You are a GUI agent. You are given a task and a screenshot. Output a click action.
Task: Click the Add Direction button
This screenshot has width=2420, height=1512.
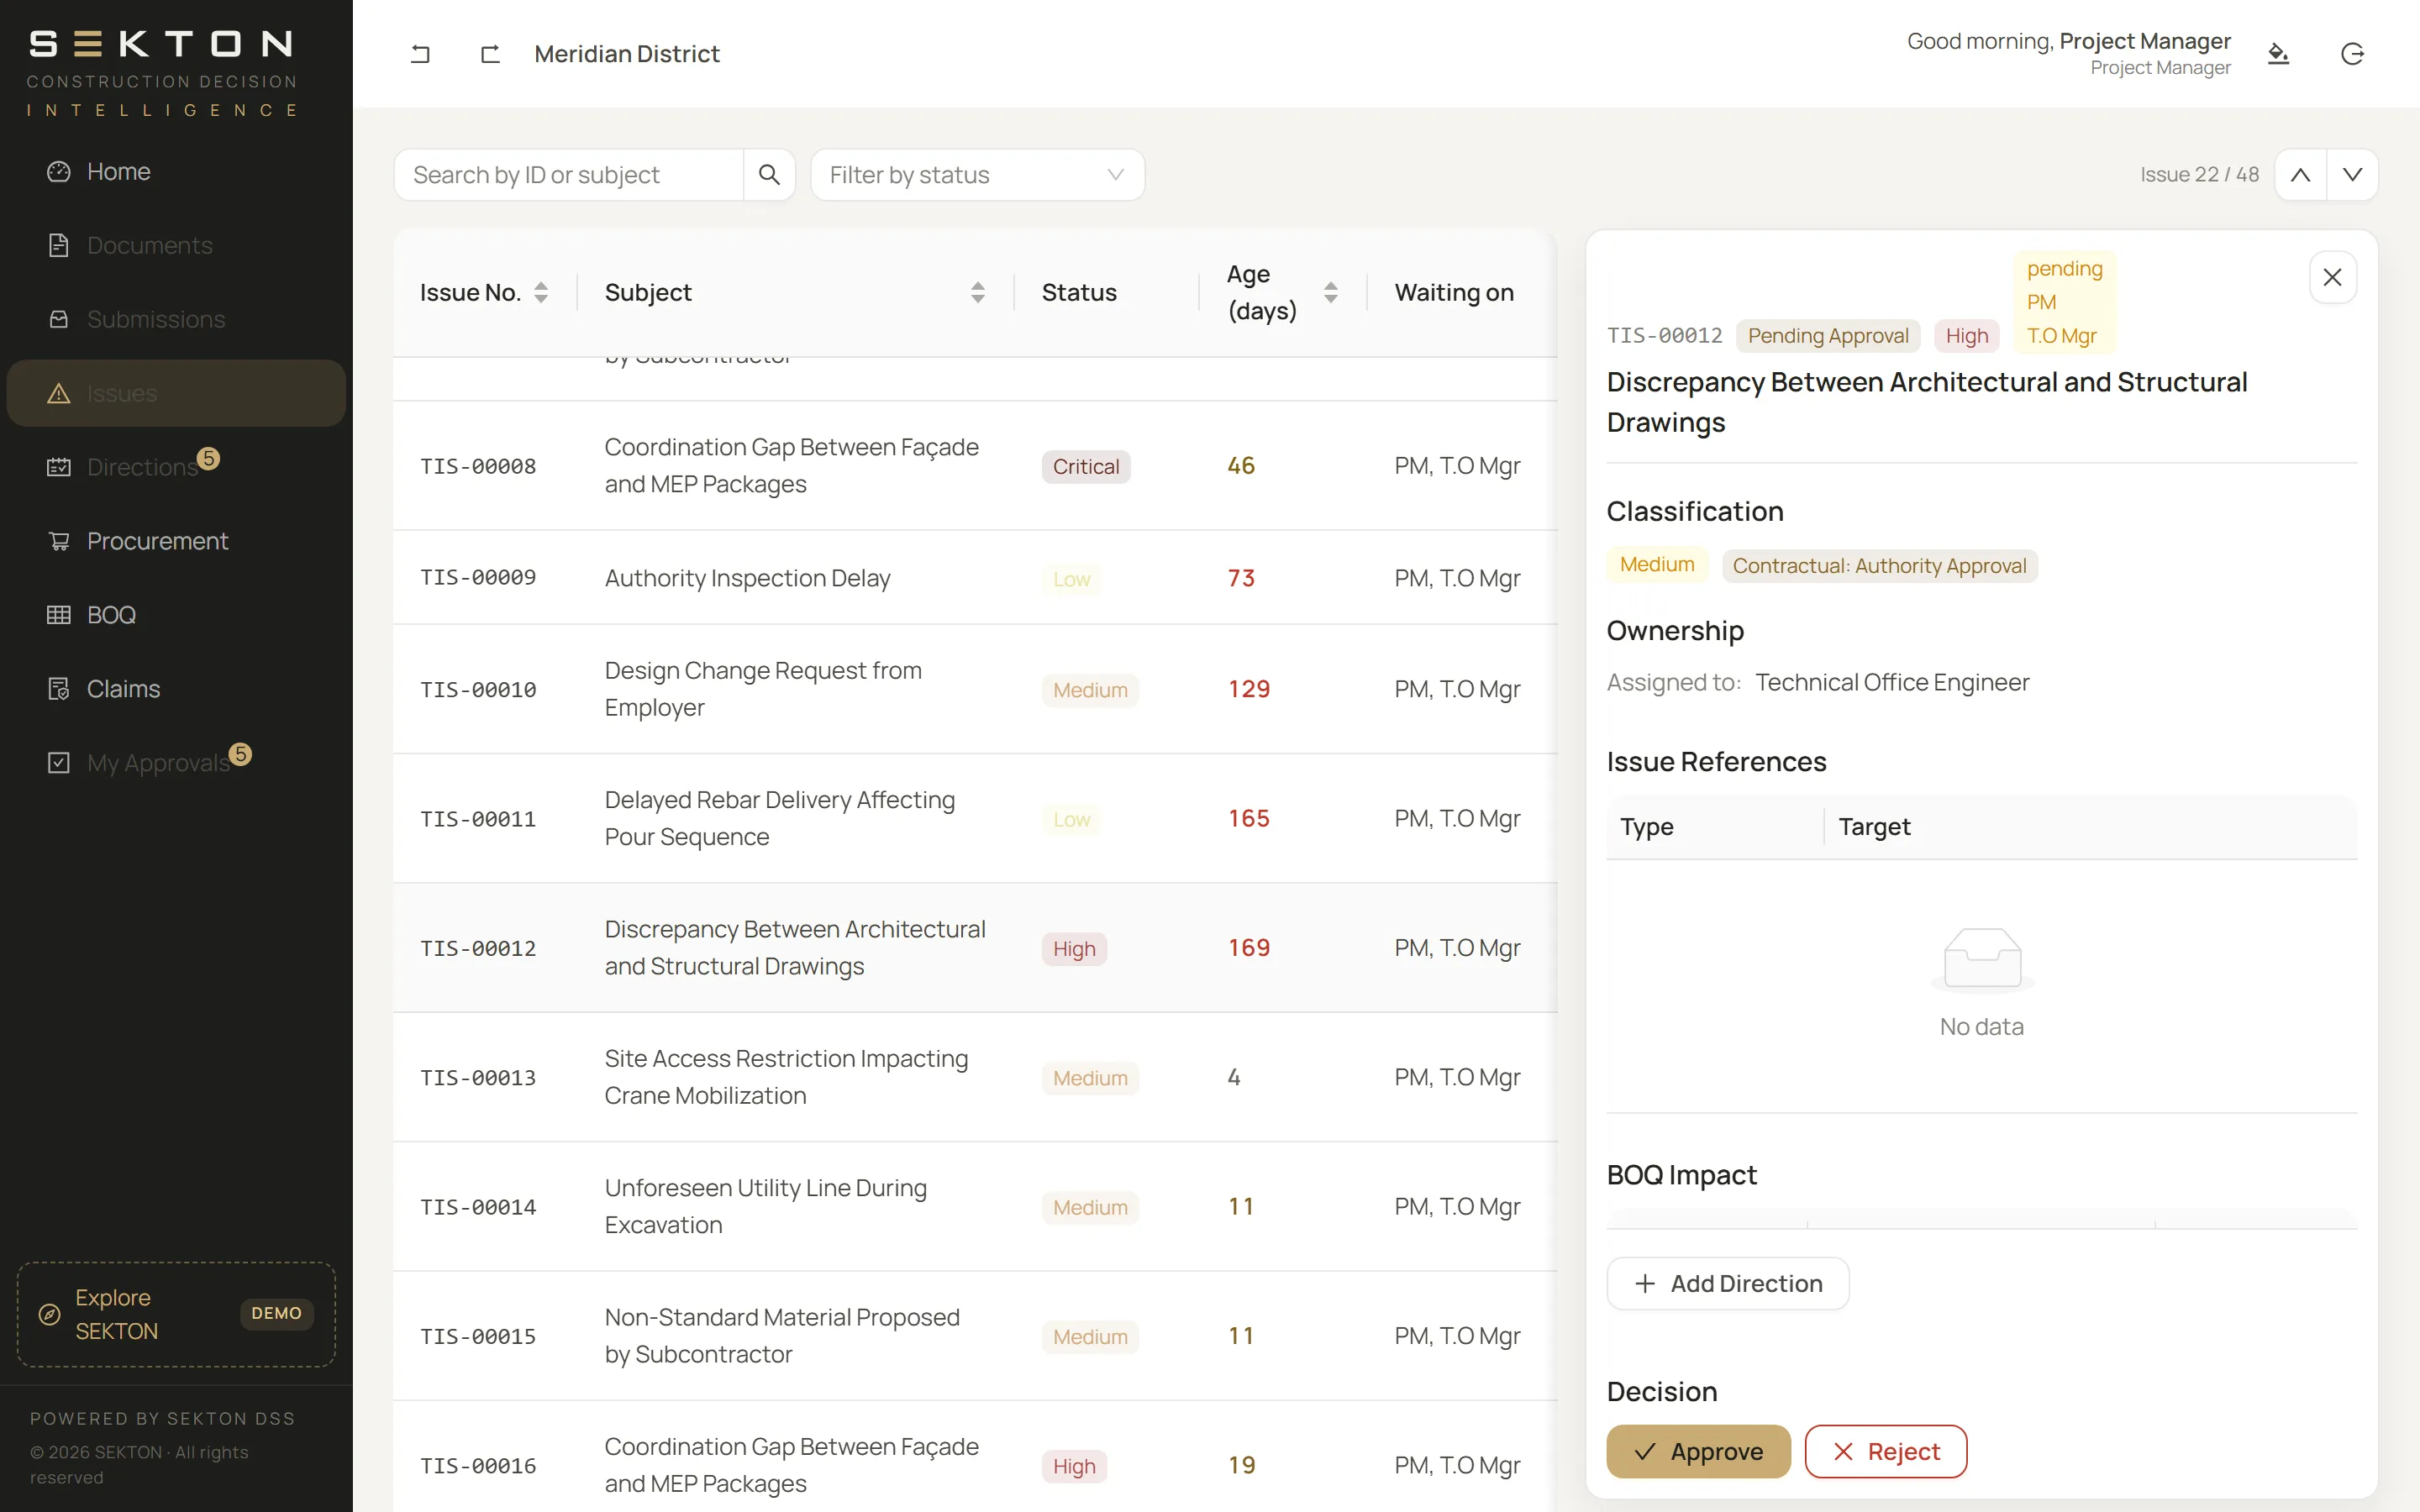(x=1727, y=1283)
